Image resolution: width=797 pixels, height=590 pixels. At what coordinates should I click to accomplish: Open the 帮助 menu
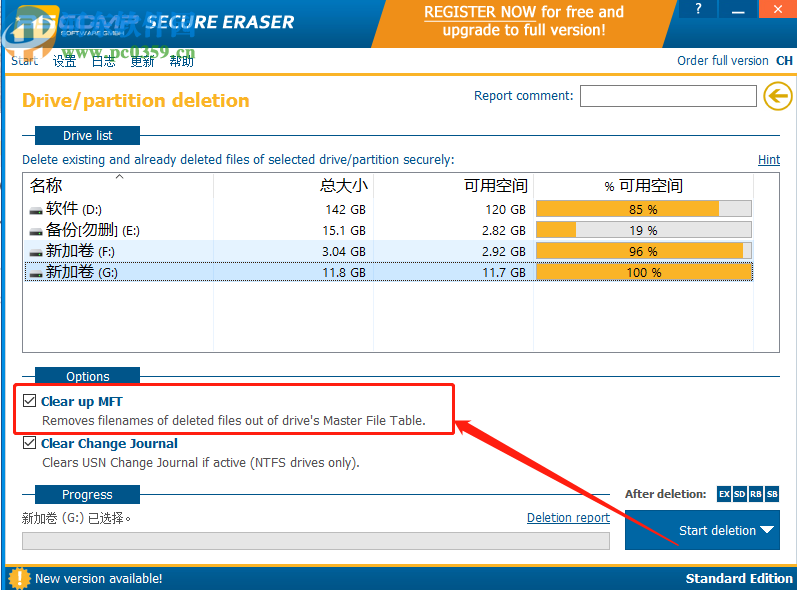[181, 61]
